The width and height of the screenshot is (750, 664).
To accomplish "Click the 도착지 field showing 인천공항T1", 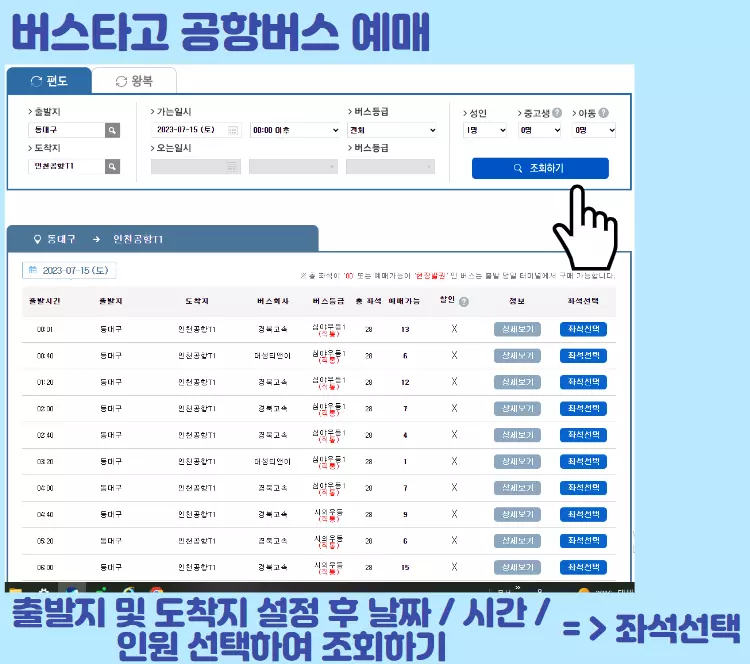I will coord(66,166).
